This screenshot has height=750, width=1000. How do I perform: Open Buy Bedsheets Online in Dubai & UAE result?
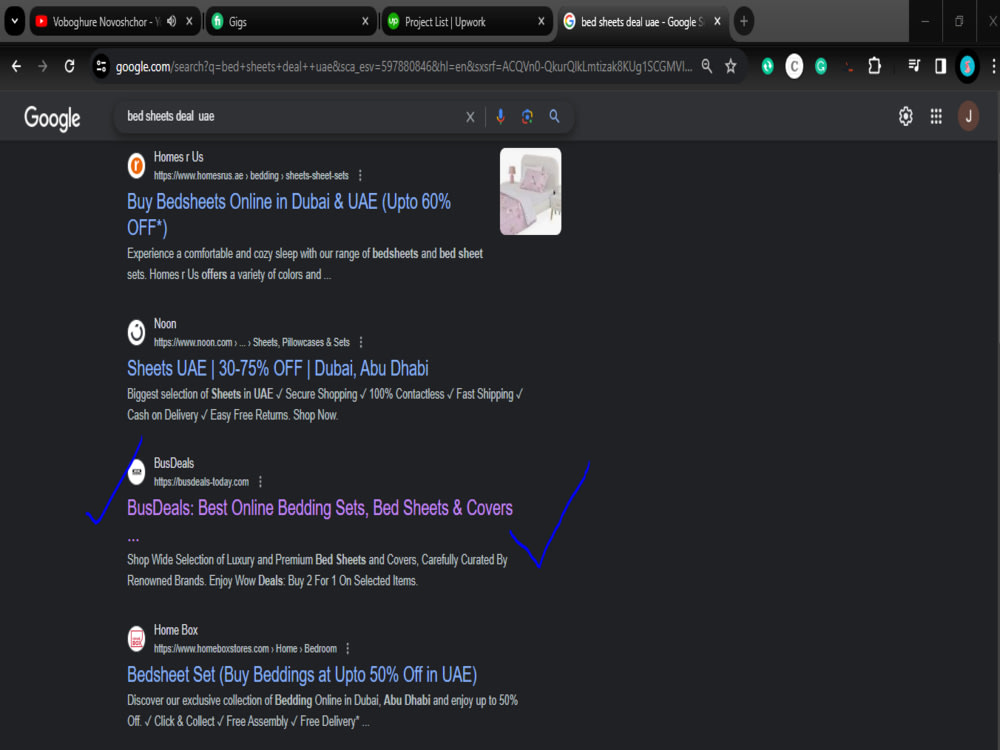coord(289,214)
